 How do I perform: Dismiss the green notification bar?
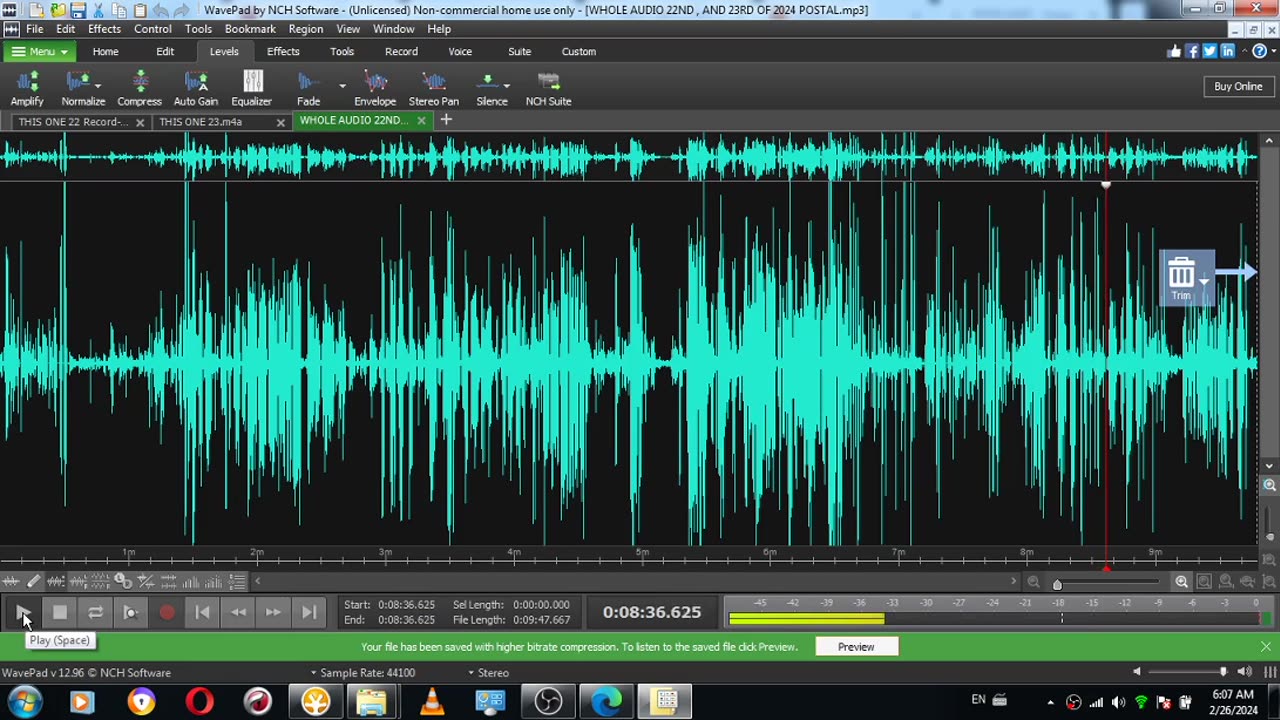(x=1266, y=647)
